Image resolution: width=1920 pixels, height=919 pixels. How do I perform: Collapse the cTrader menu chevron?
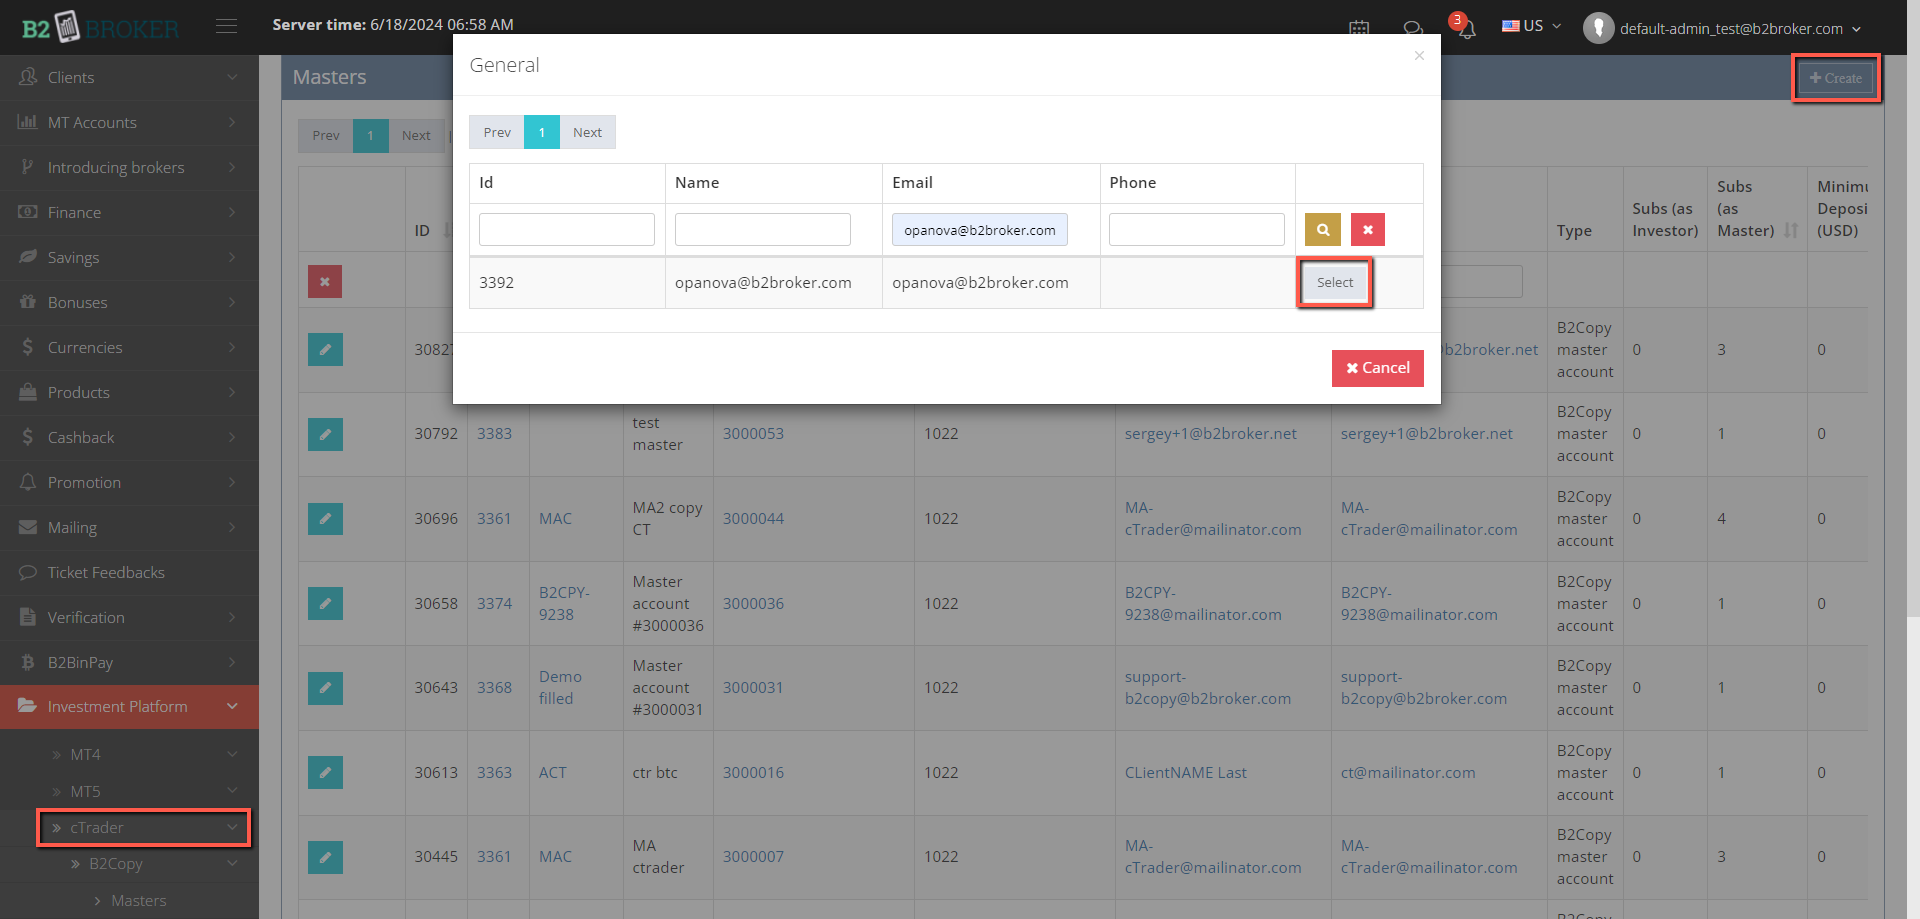(232, 828)
